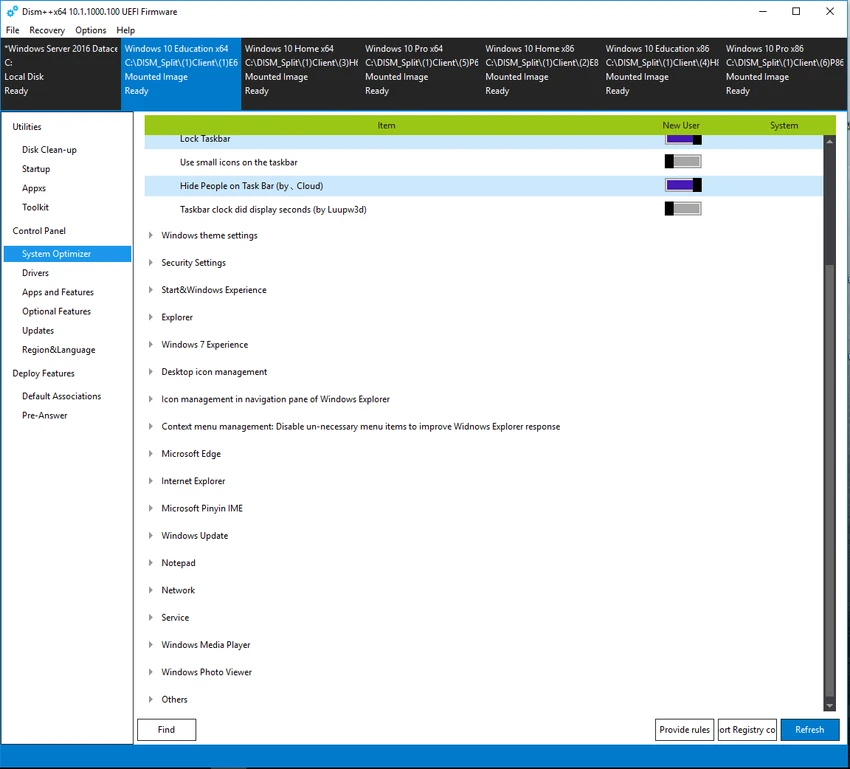Expand the Windows Update group
The width and height of the screenshot is (850, 769).
151,535
